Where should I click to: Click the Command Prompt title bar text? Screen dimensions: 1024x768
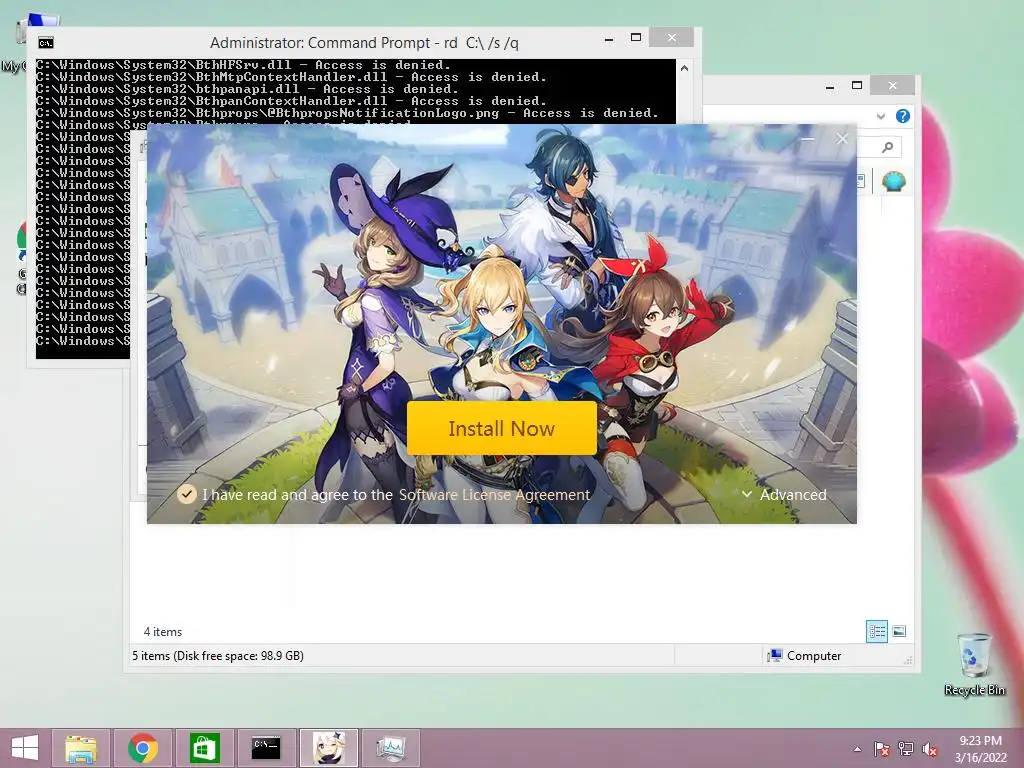click(x=364, y=43)
